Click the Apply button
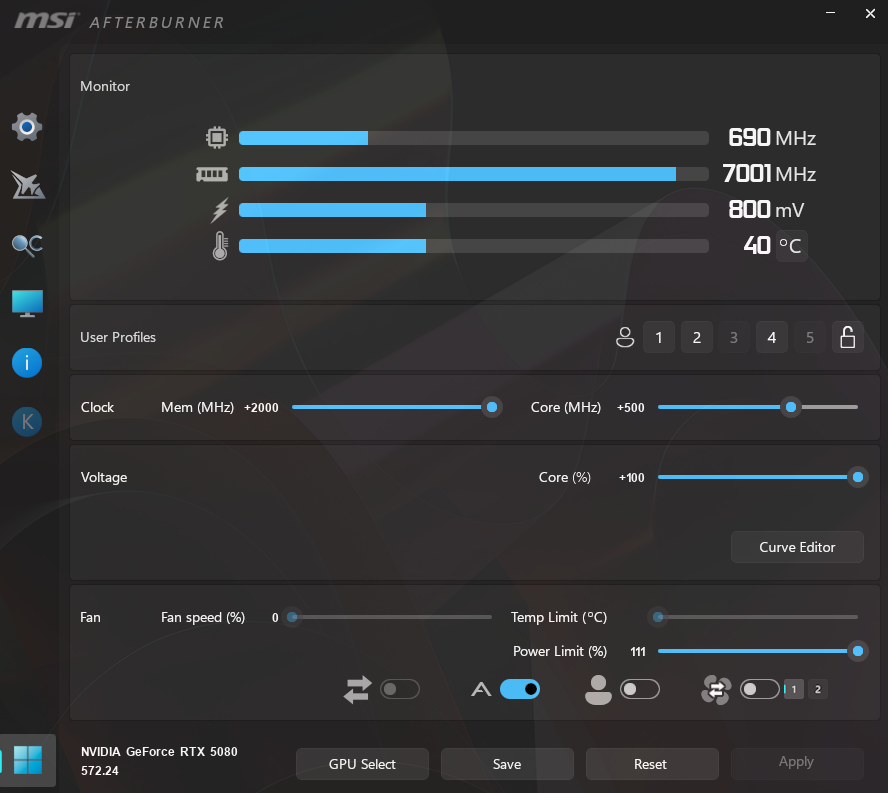This screenshot has height=793, width=888. click(x=797, y=762)
